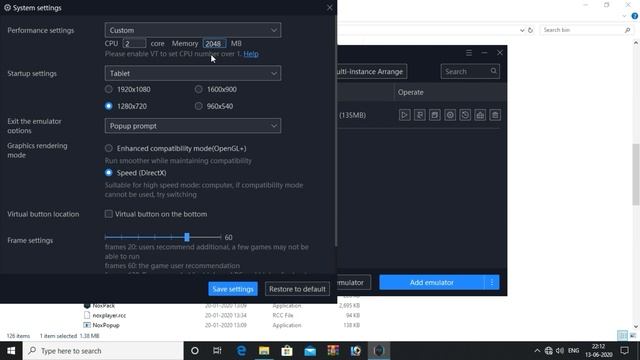Screen dimensions: 640x360
Task: Launch Microsoft Edge from the taskbar
Action: 241,351
